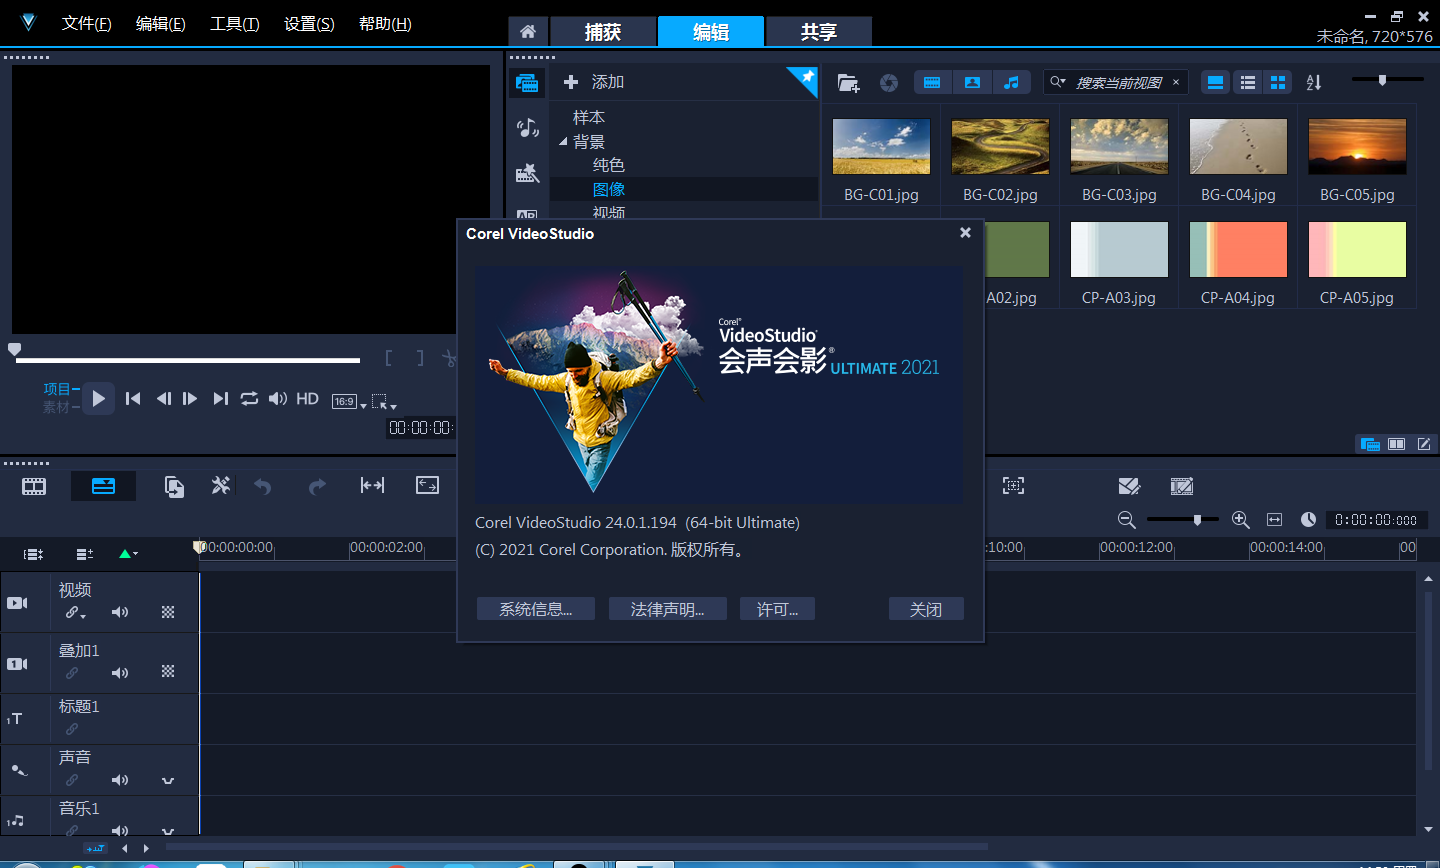Click the preview scrubber bar
This screenshot has width=1440, height=868.
coord(188,360)
